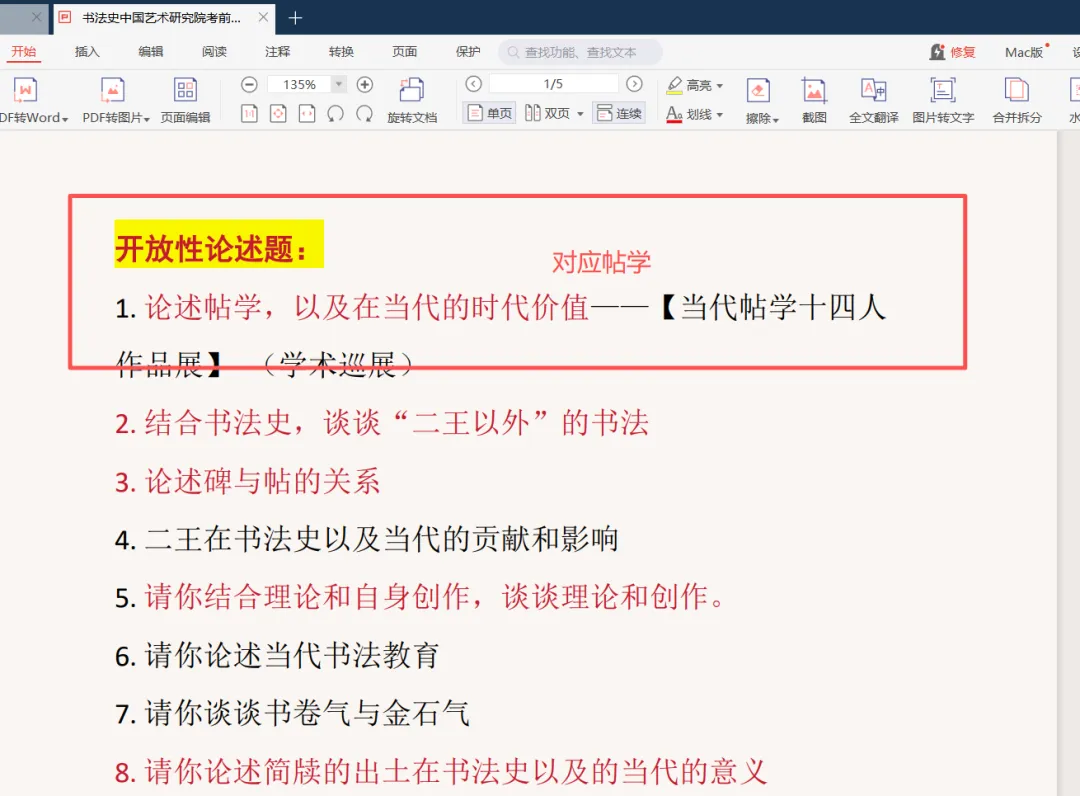Viewport: 1080px width, 796px height.
Task: Expand 高亮 color dropdown arrow
Action: click(720, 86)
